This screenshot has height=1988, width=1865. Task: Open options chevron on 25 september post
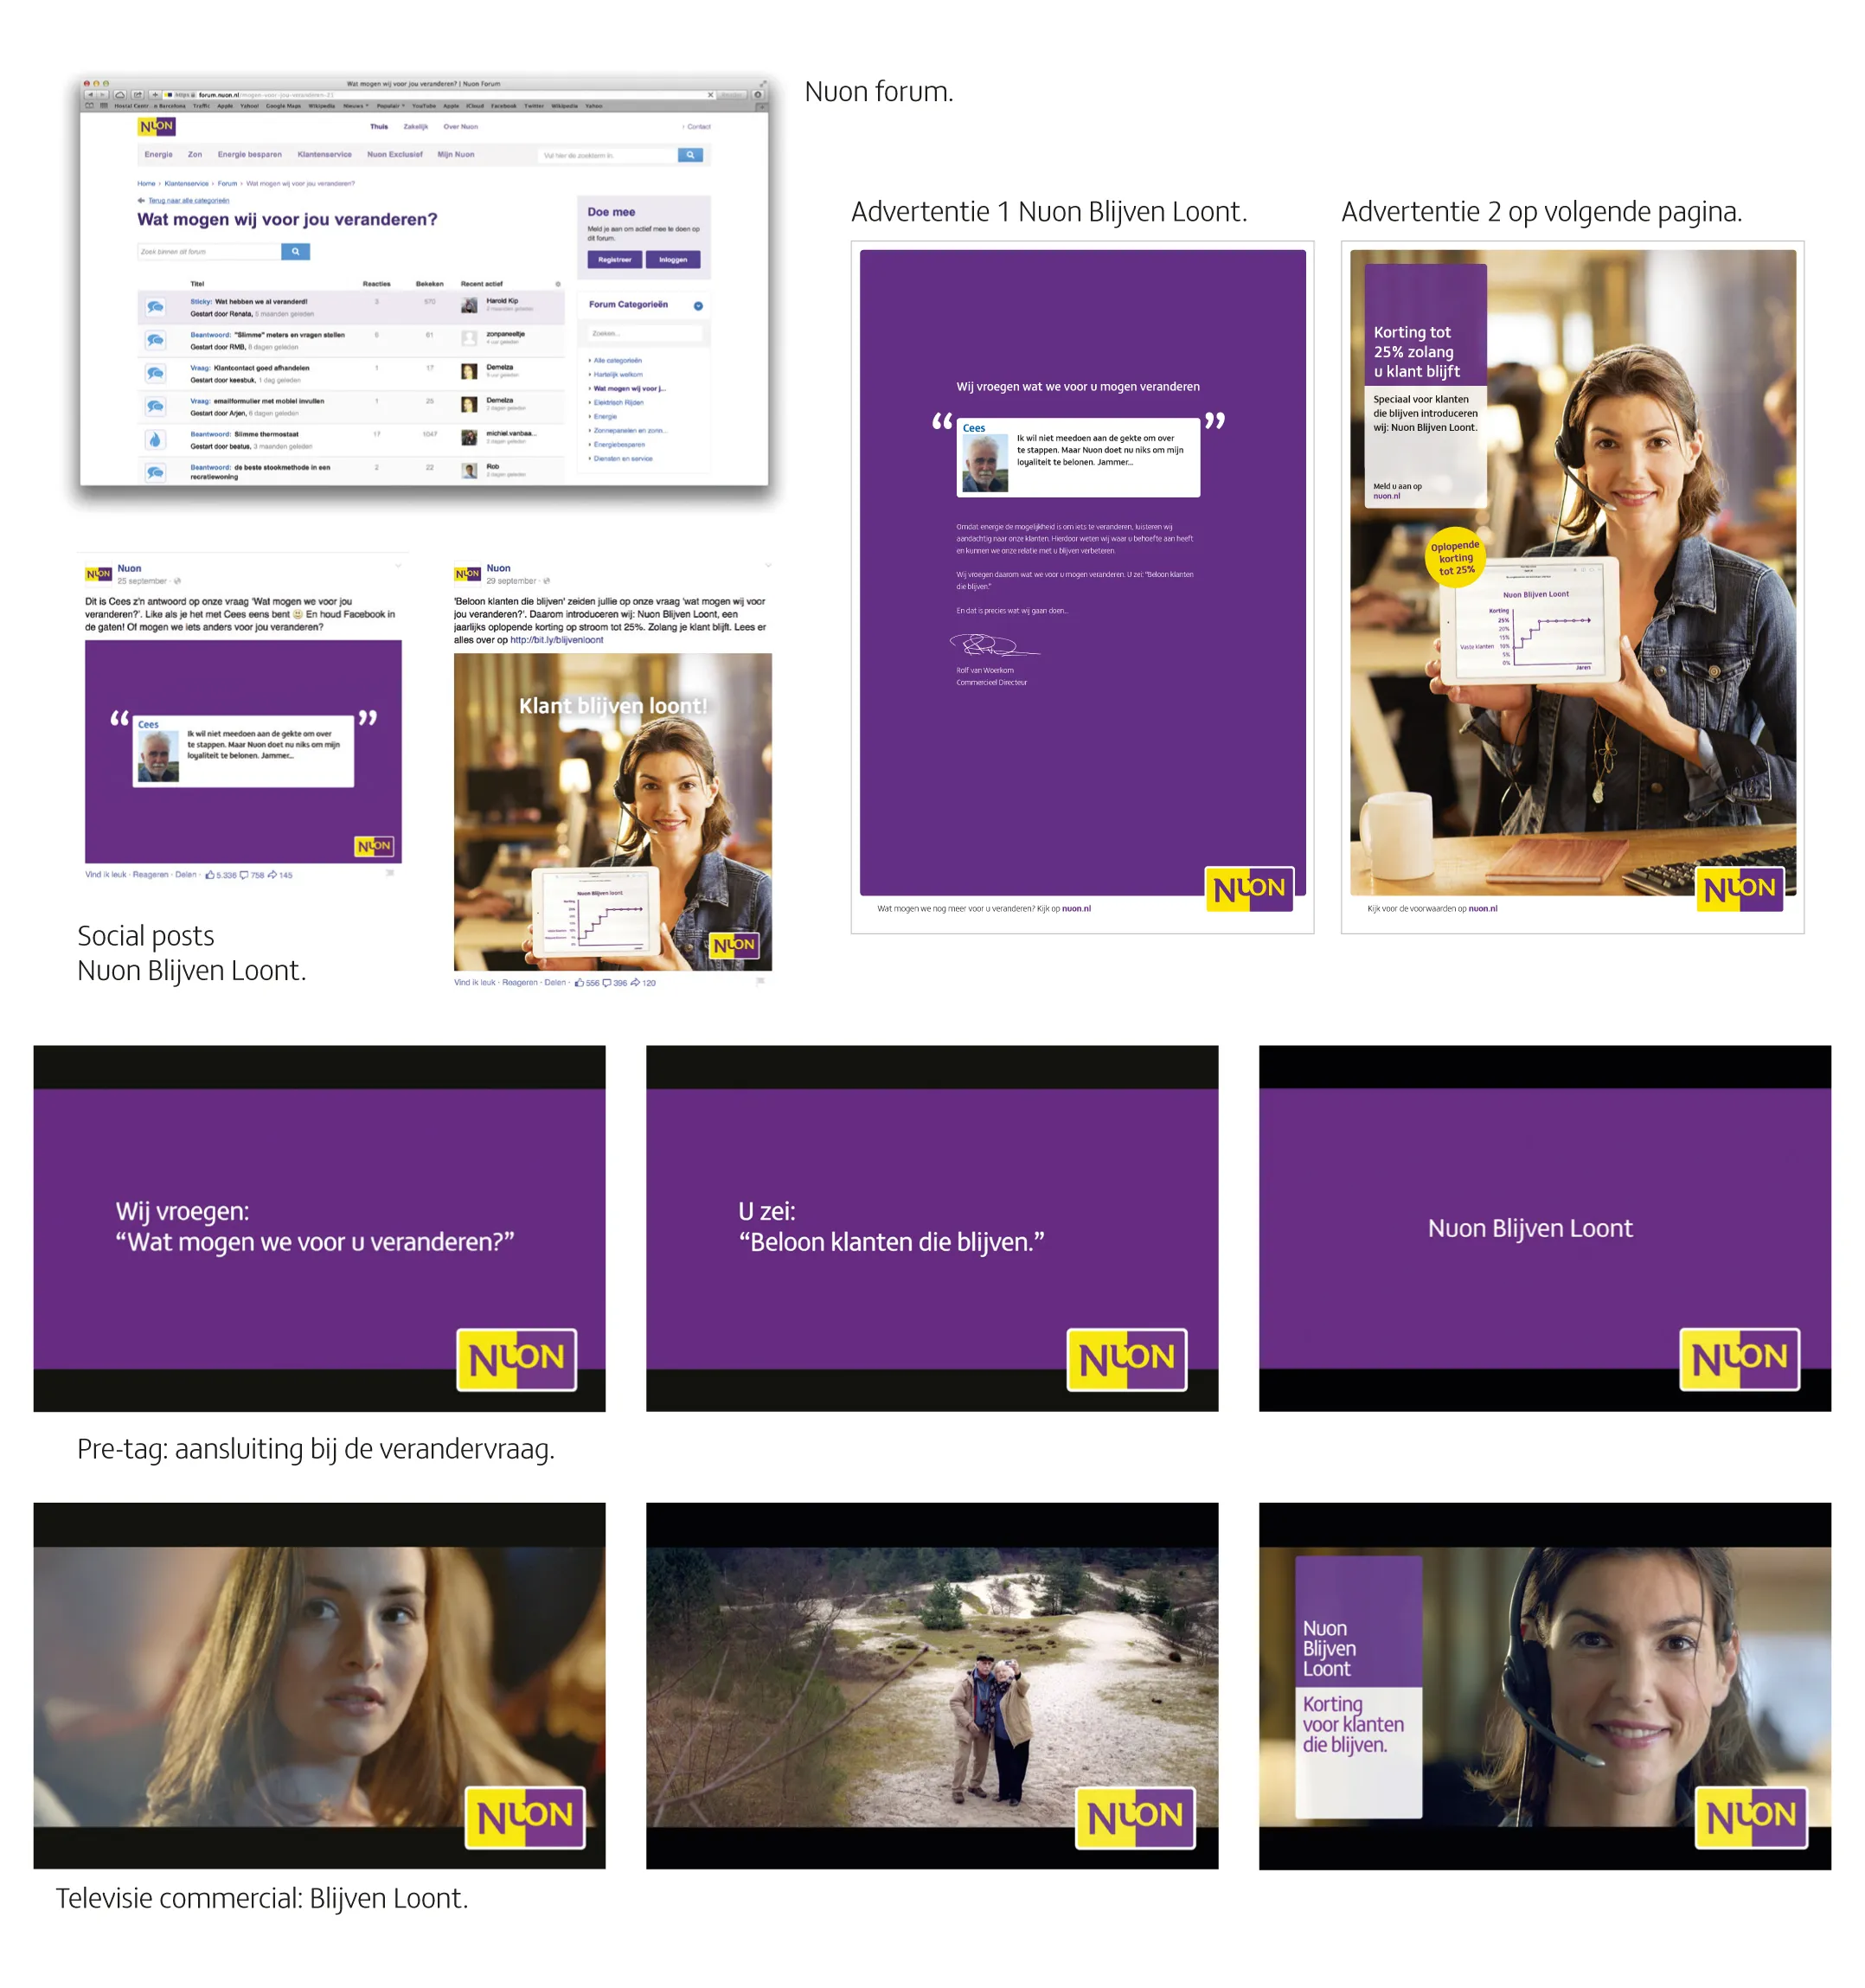tap(398, 566)
